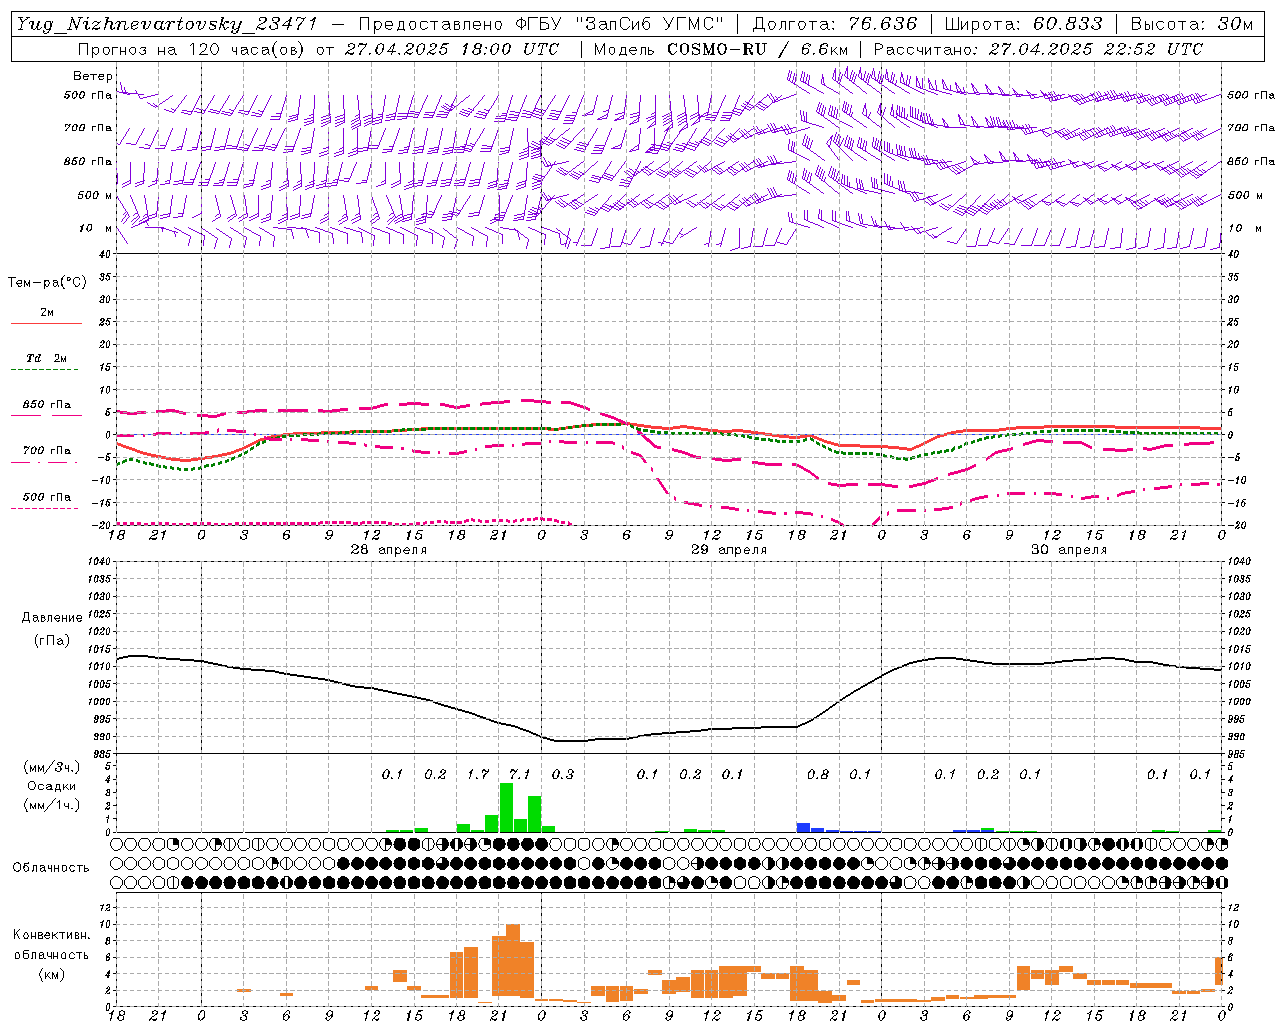Screen dimensions: 1280x1024
Task: Click the '(гПа)' pressure unit label
Action: [52, 641]
